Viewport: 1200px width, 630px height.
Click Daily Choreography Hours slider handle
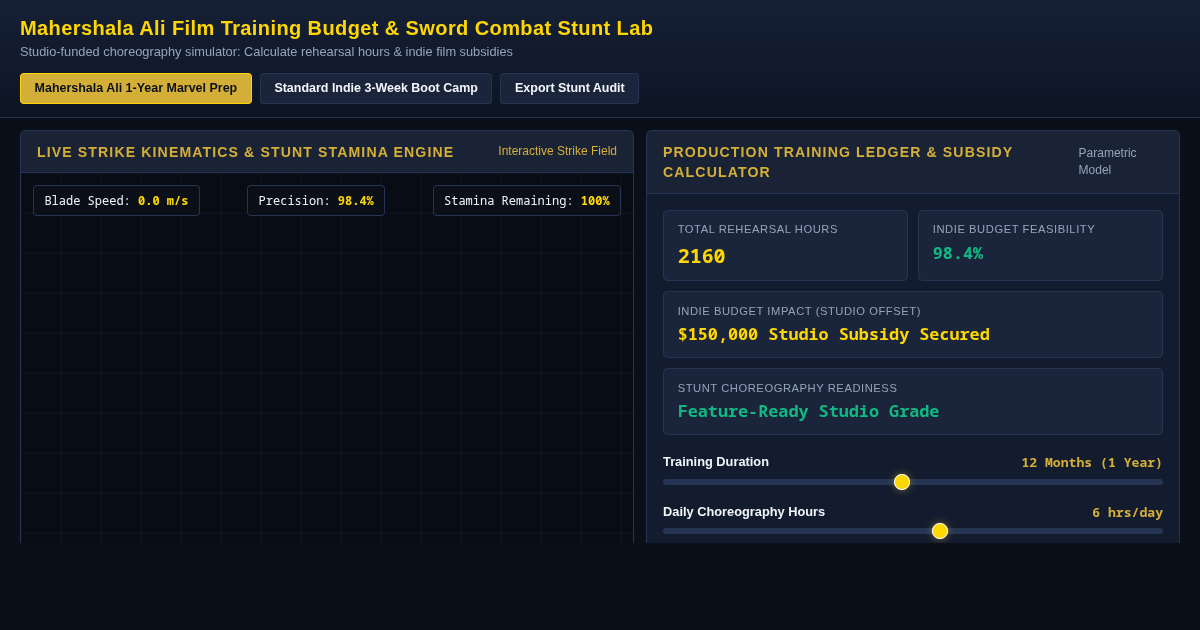click(940, 531)
